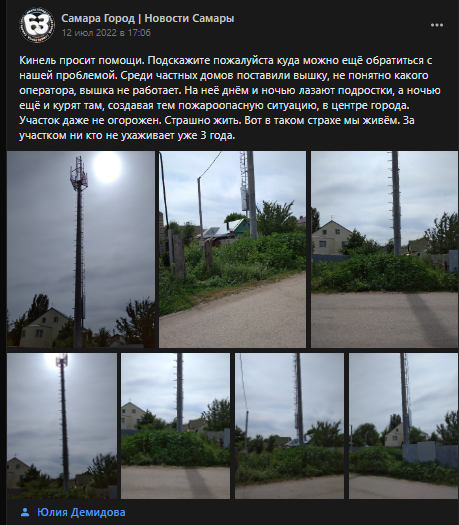Click the teal house with green roof in photo
Screen dimensions: 459x525
pos(239,228)
